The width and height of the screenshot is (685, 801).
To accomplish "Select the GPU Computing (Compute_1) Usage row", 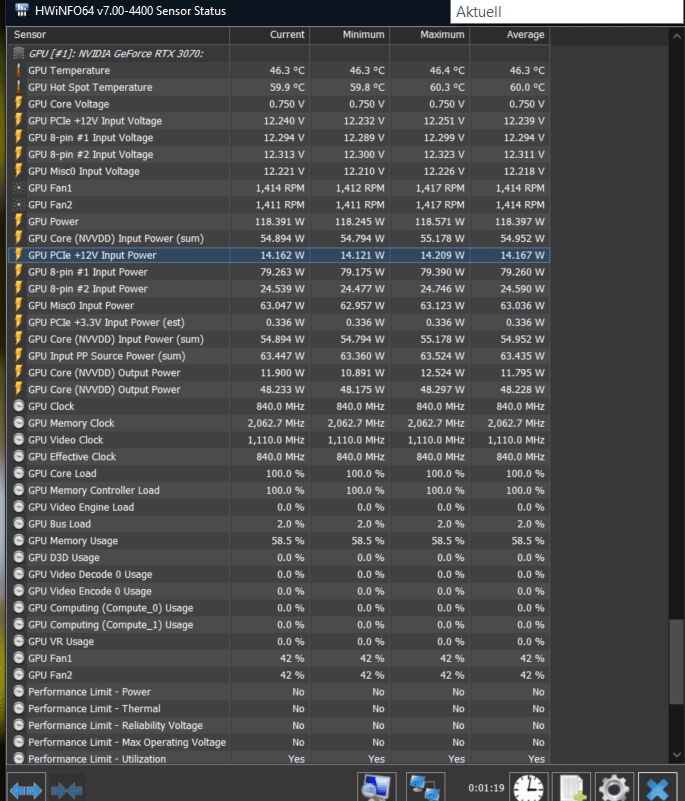I will click(279, 625).
